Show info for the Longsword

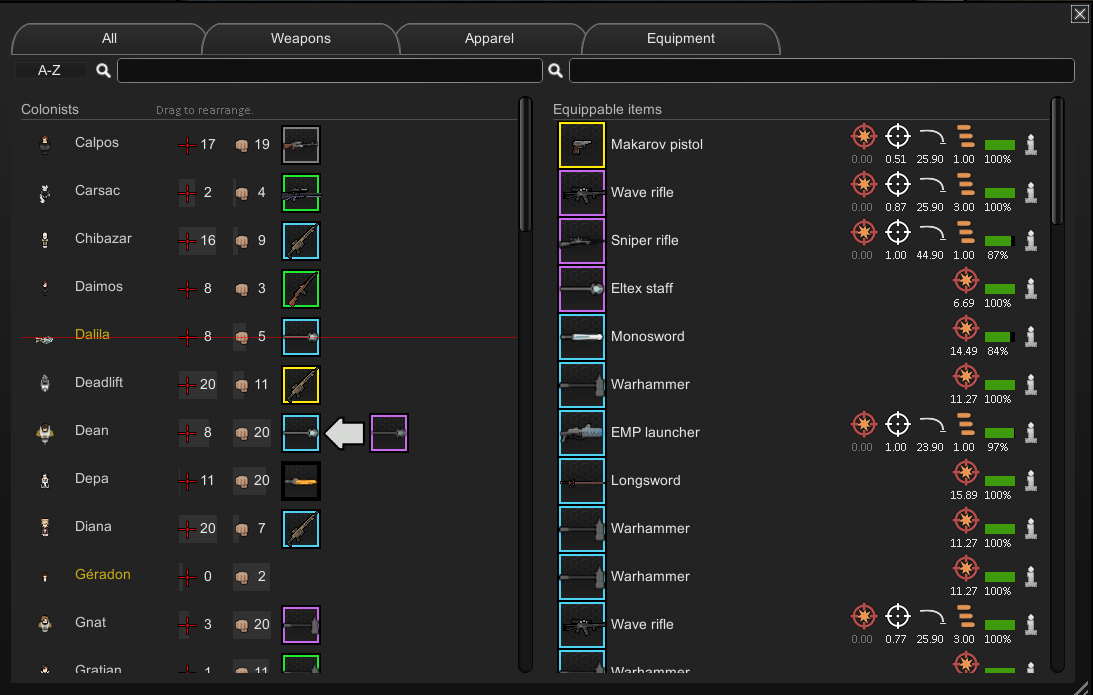point(1031,480)
